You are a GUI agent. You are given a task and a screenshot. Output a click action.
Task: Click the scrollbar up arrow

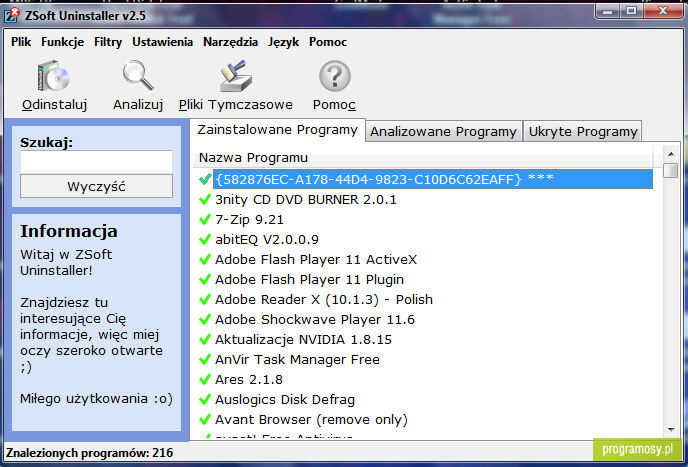pyautogui.click(x=670, y=154)
